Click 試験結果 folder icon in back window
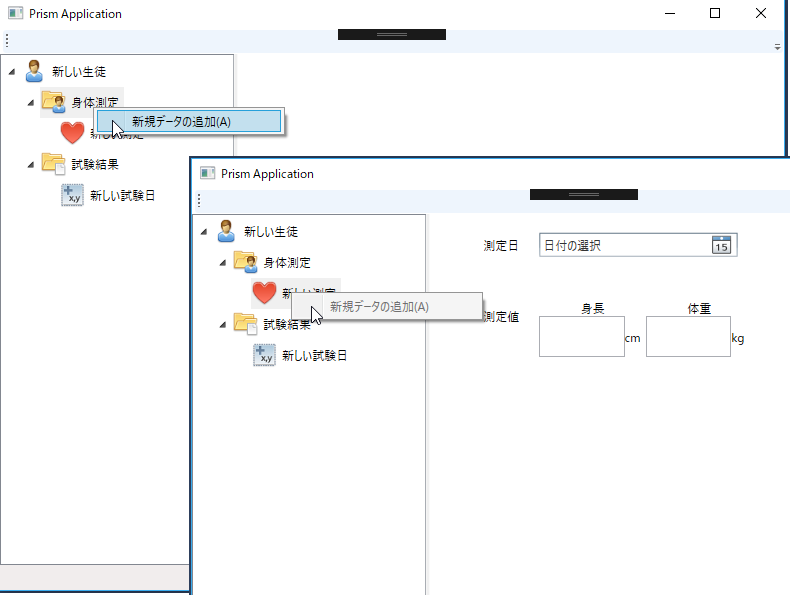Image resolution: width=790 pixels, height=595 pixels. tap(53, 164)
